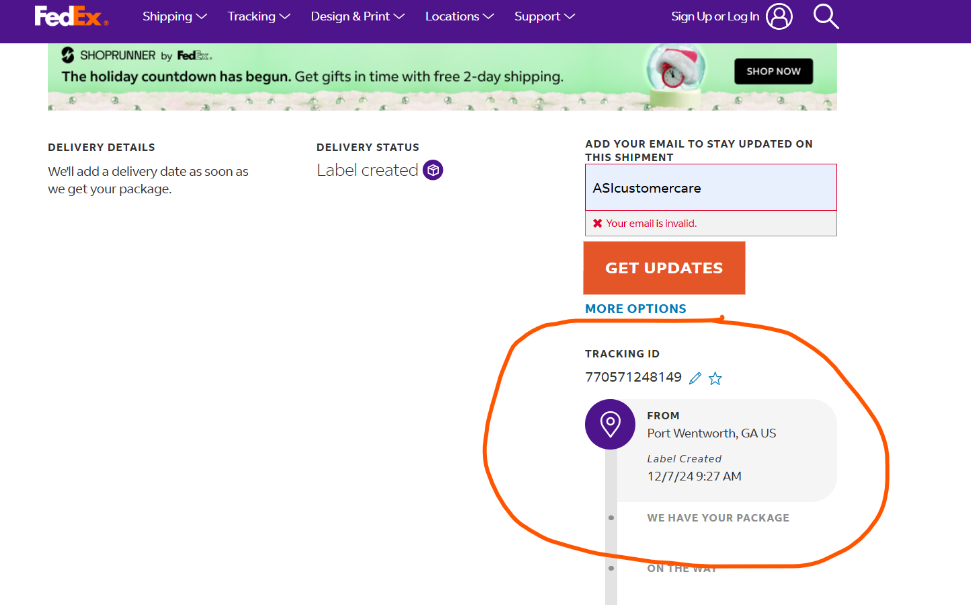Focus the email field containing ASIcustomercare
The height and width of the screenshot is (605, 971).
(x=711, y=188)
